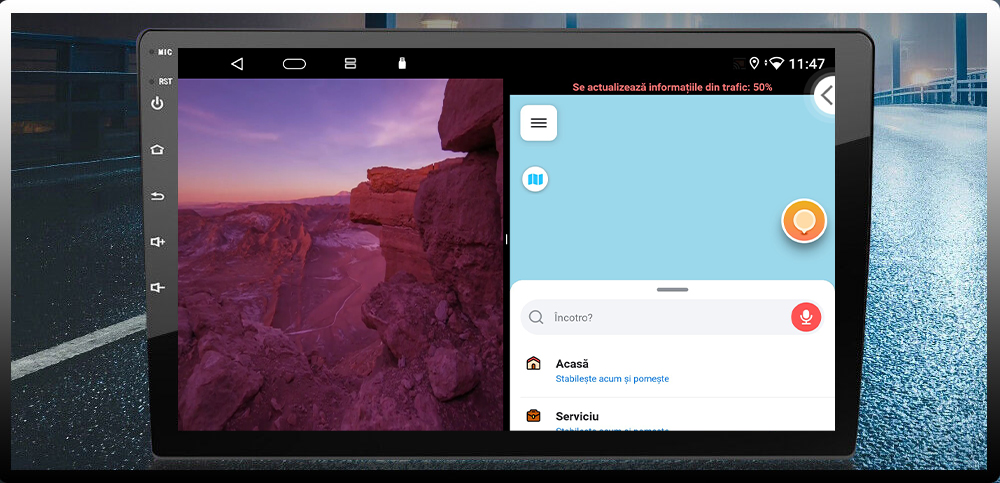Tap the traffic info update status message
Screen dimensions: 1000x483
672,87
